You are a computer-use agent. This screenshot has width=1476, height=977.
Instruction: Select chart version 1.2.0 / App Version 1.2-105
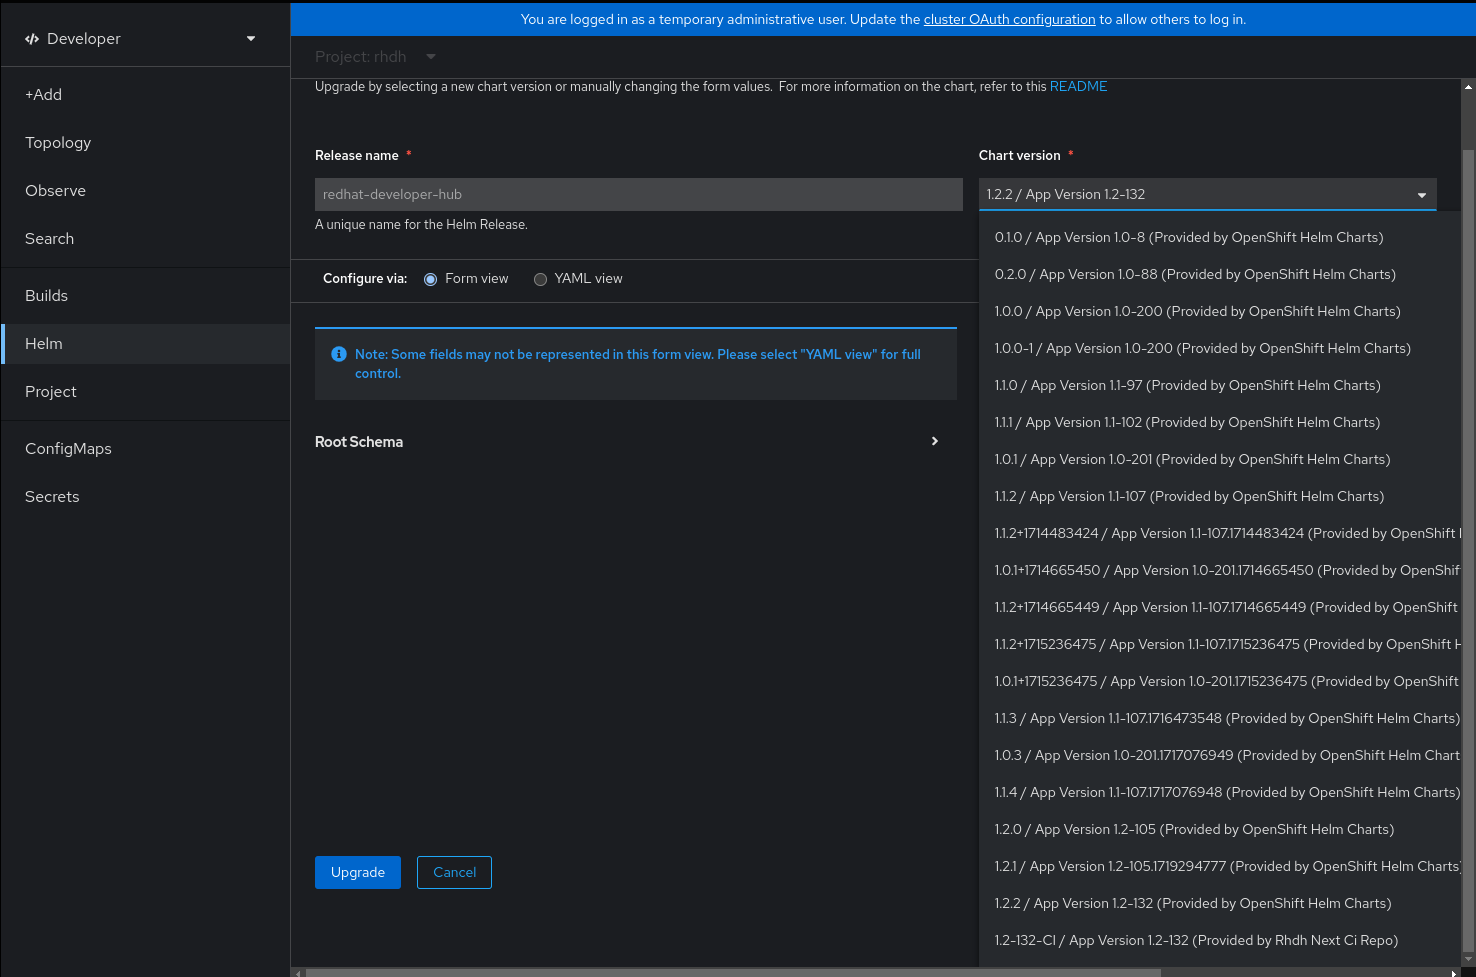1219,829
